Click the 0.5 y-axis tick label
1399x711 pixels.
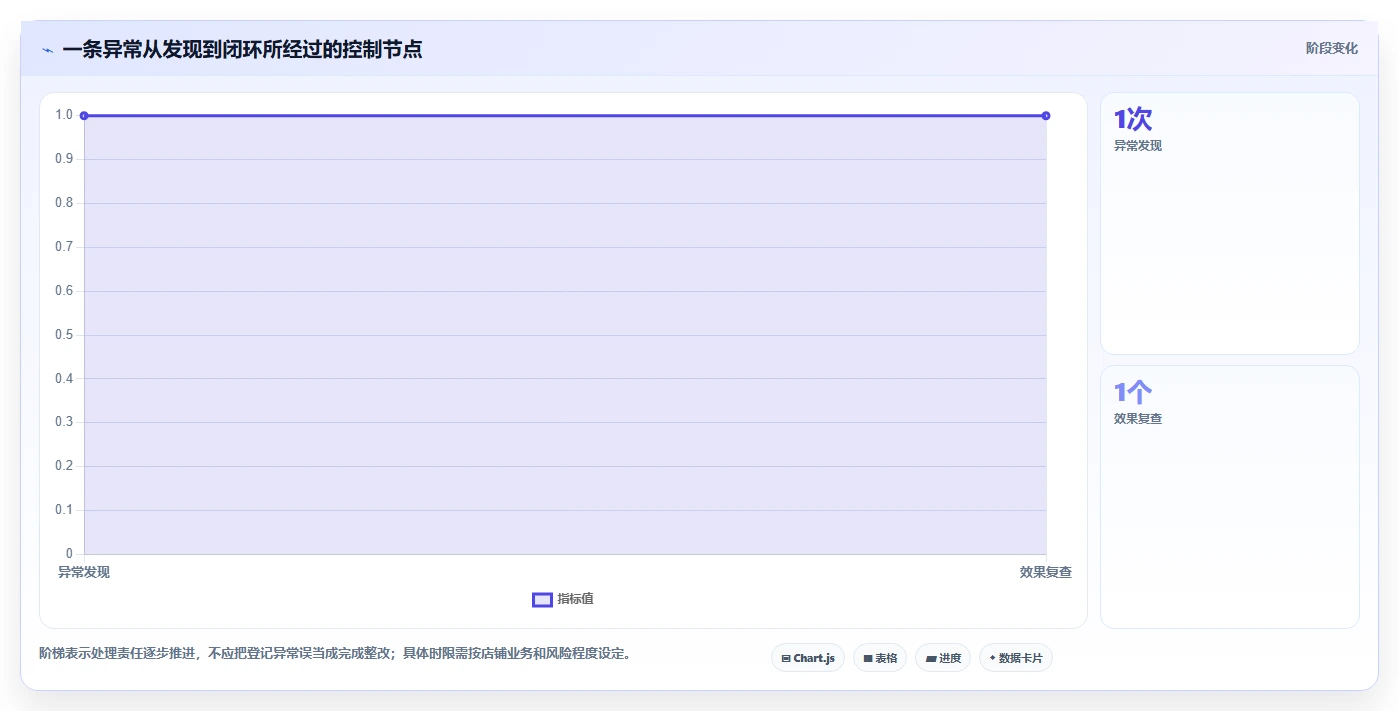pos(64,335)
